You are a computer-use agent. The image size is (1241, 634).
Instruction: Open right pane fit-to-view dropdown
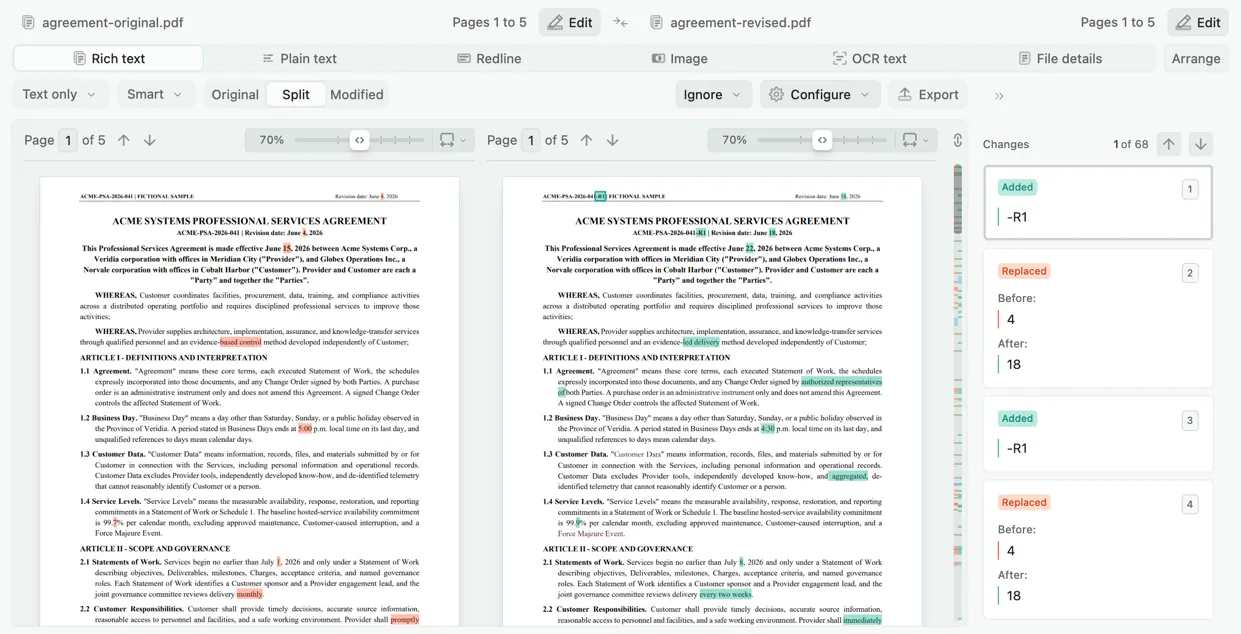(916, 140)
